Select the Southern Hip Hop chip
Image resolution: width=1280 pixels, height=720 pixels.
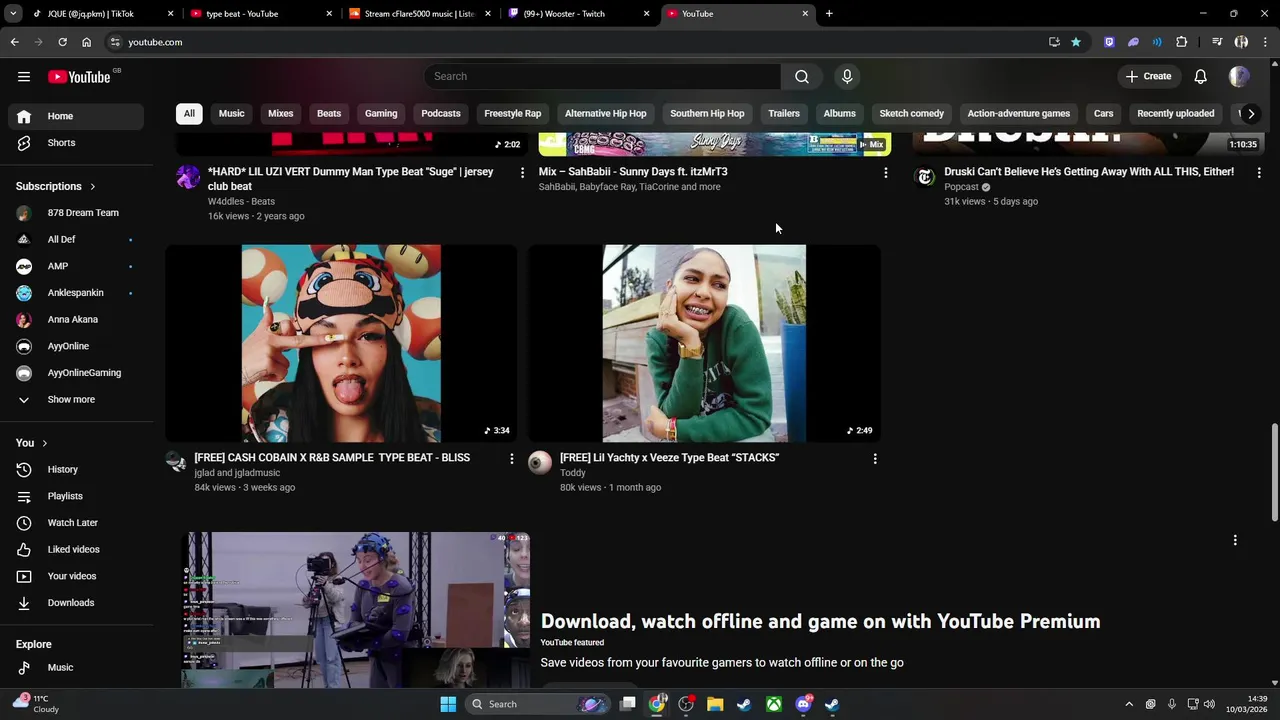click(707, 114)
